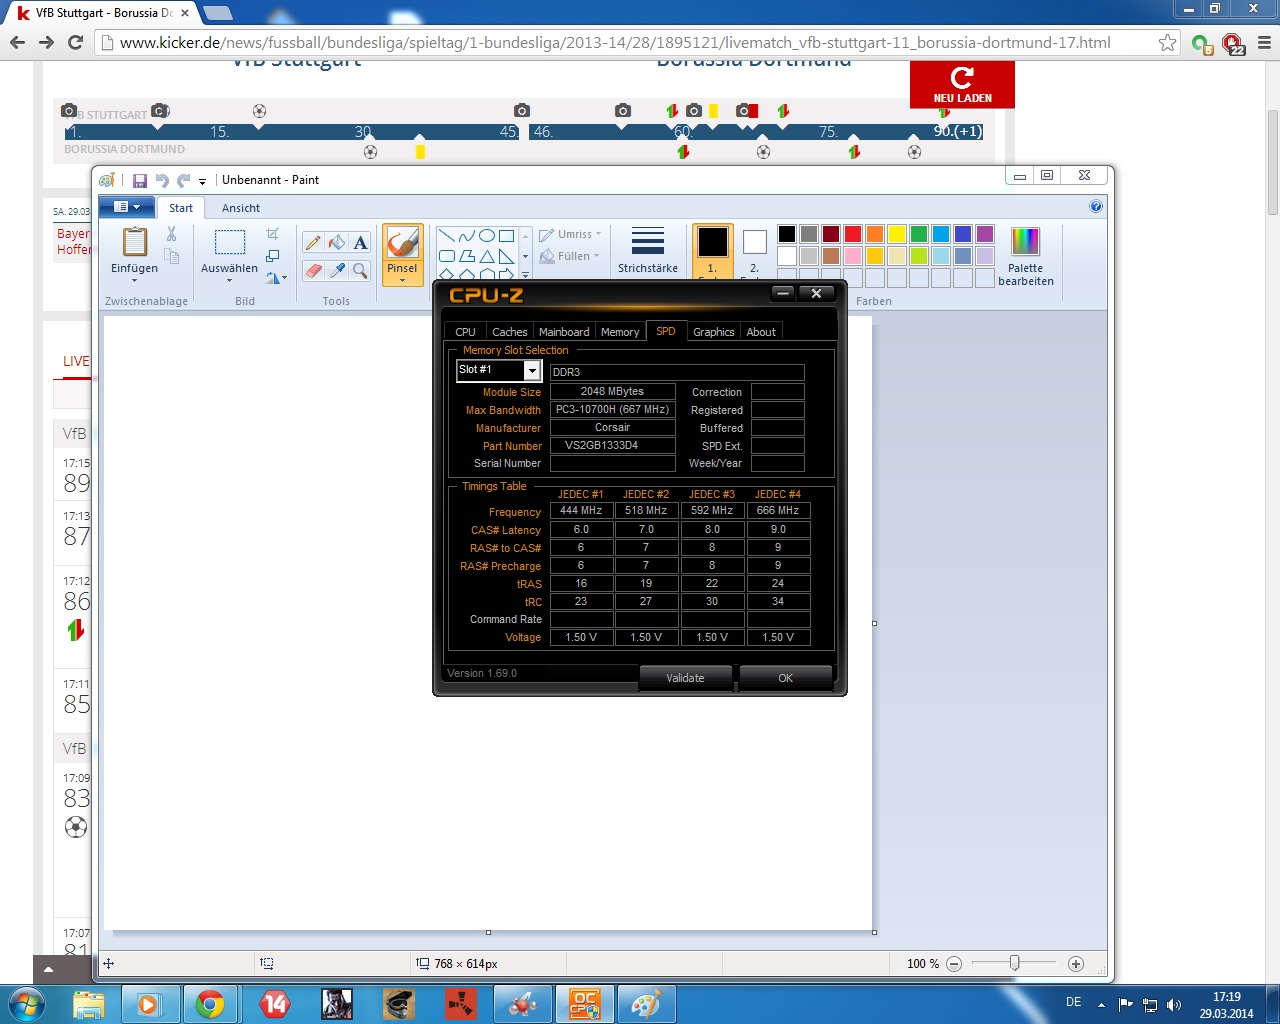1280x1024 pixels.
Task: Choose the oval shape in shapes gallery
Action: click(487, 236)
